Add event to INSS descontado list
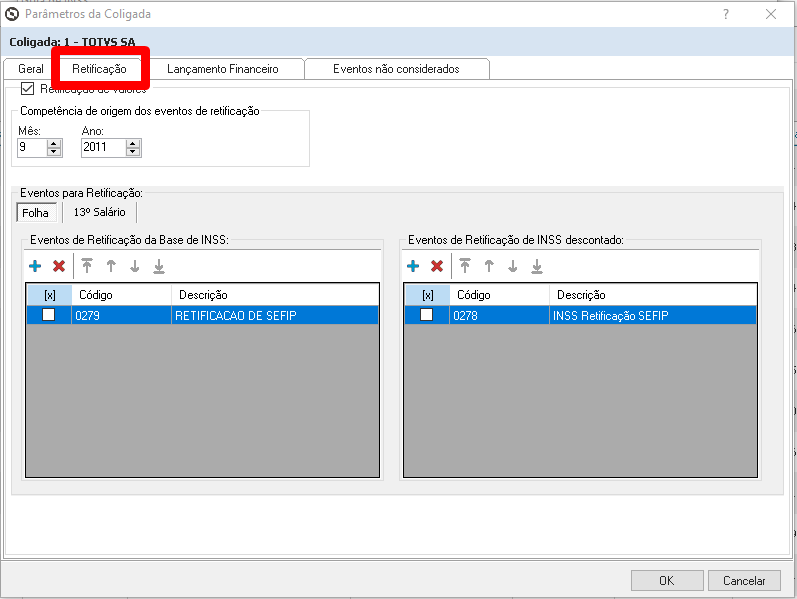Screen dimensions: 797x599 click(413, 266)
